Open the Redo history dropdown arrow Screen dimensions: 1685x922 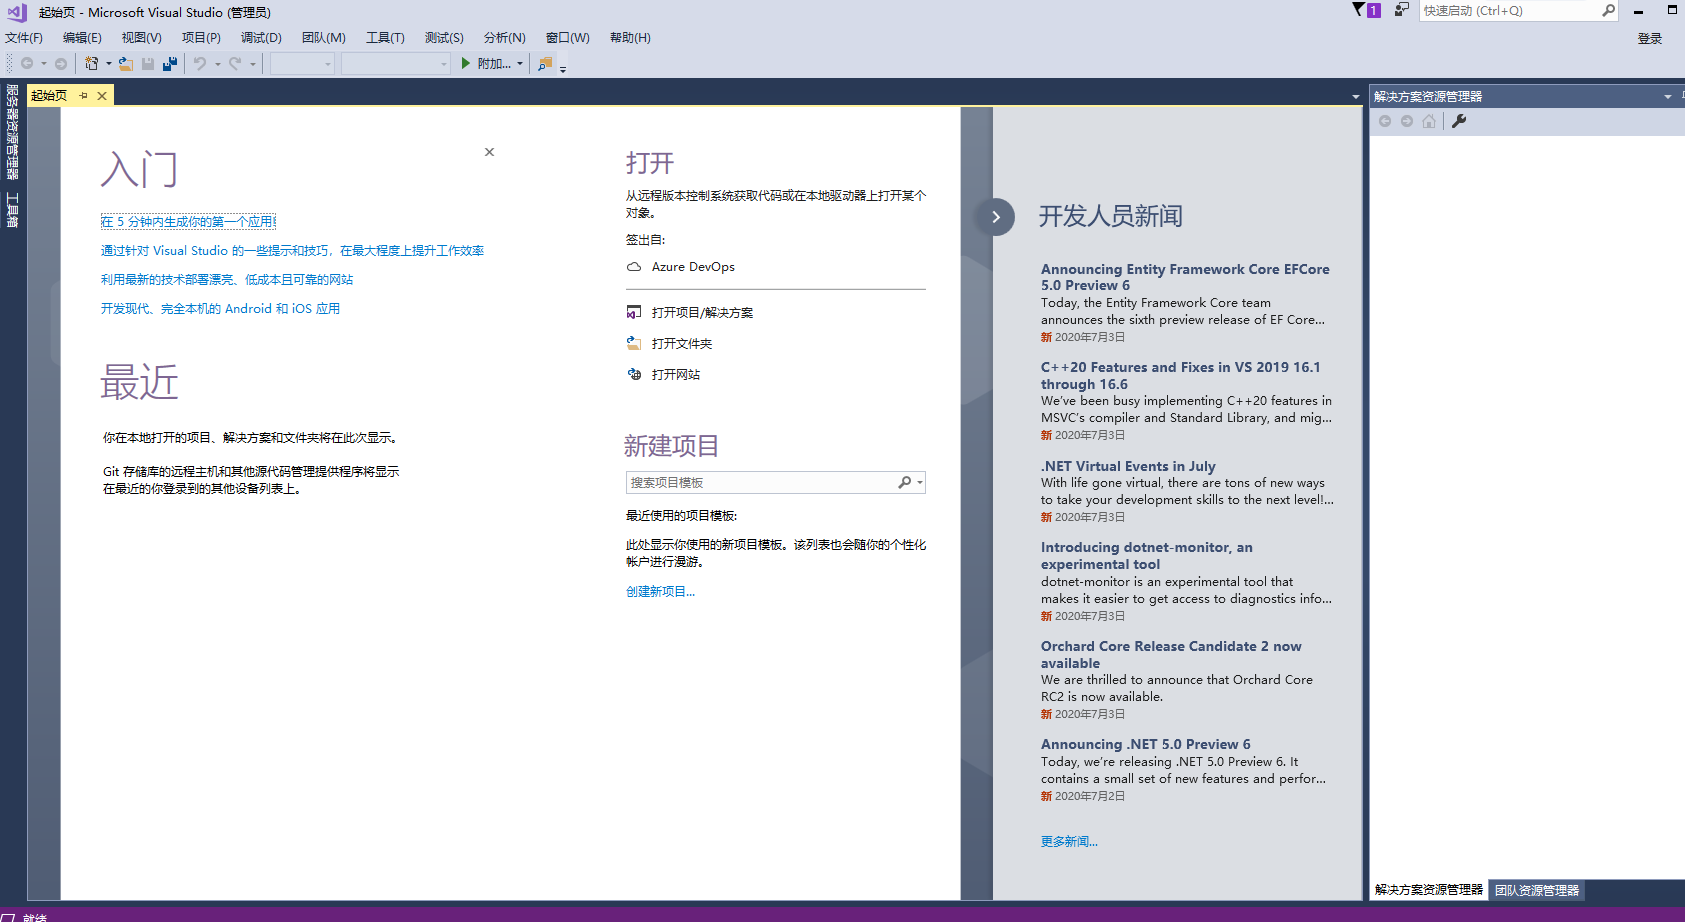253,63
